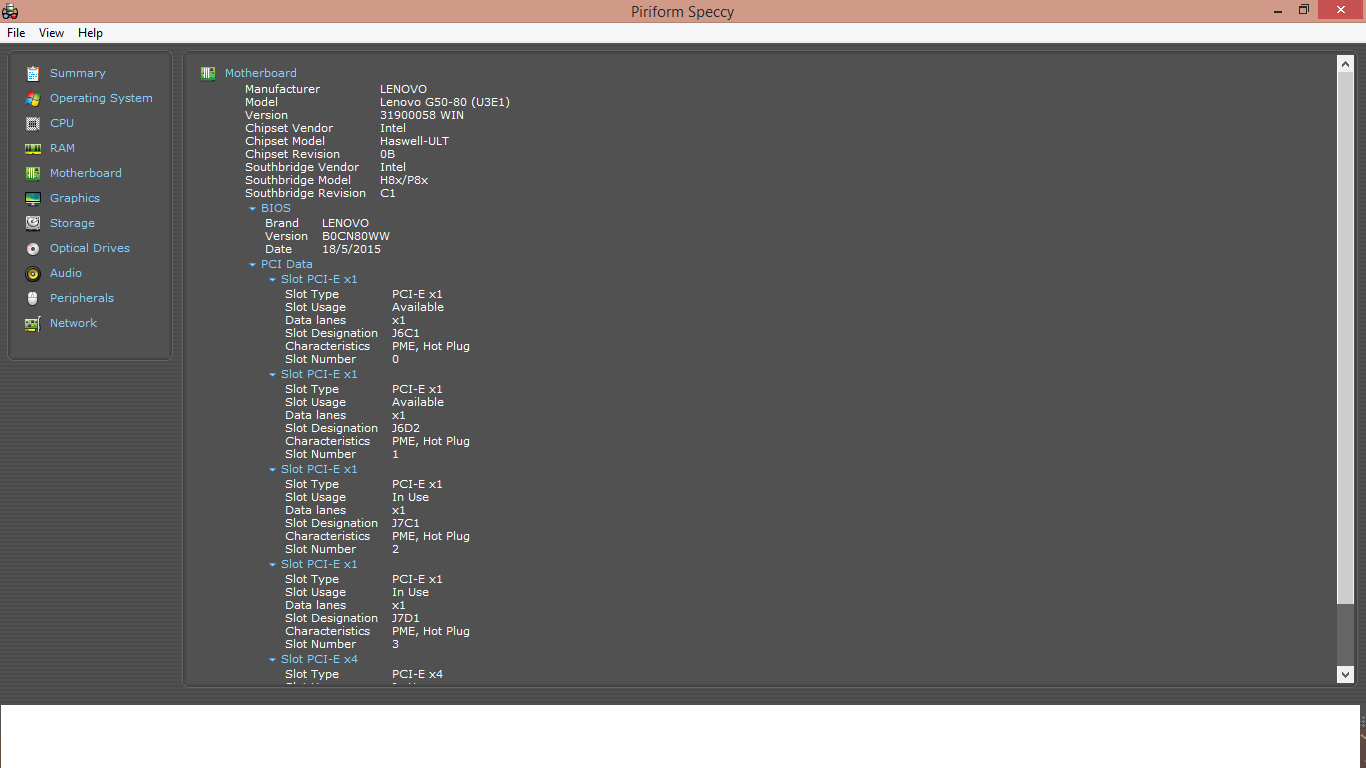Open the Help menu
Screen dimensions: 1366x768
[x=90, y=33]
